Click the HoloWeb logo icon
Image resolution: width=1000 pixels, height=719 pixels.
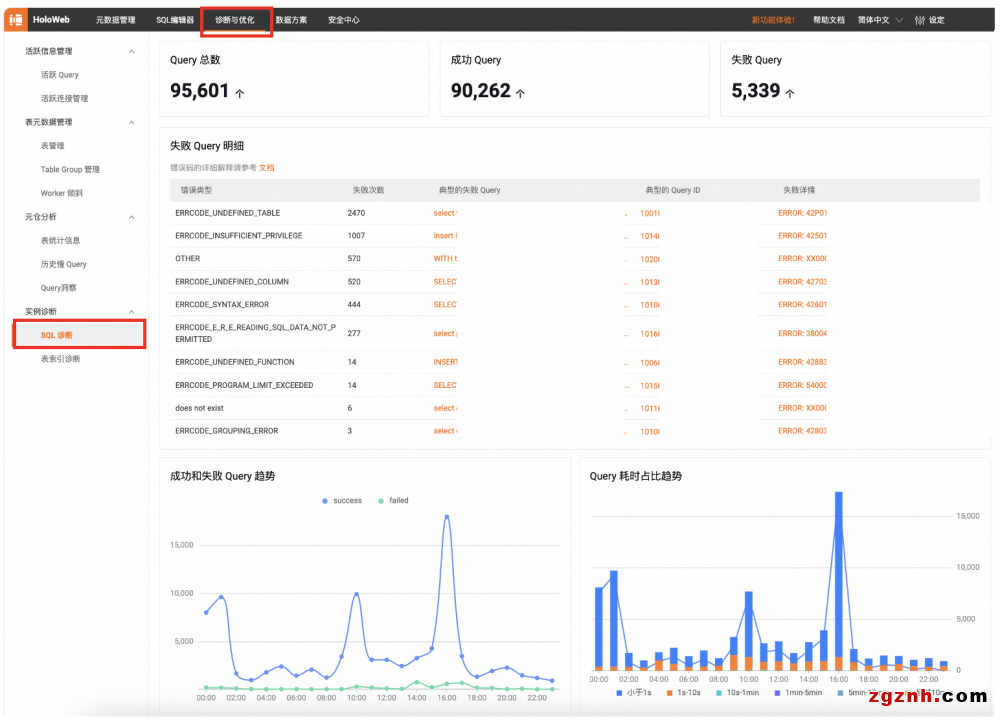pos(16,20)
